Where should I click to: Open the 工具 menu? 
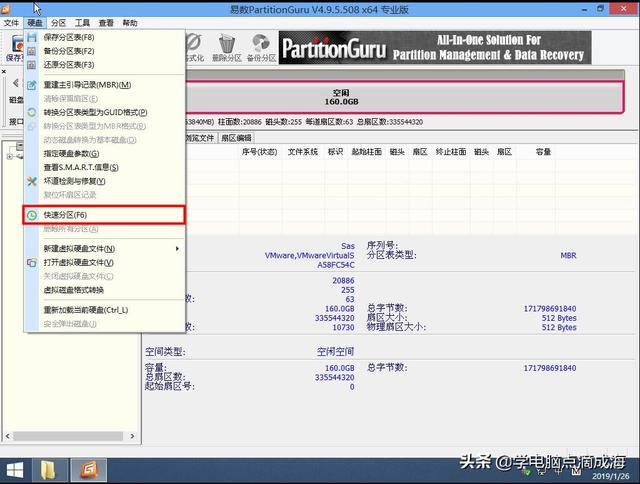tap(82, 23)
